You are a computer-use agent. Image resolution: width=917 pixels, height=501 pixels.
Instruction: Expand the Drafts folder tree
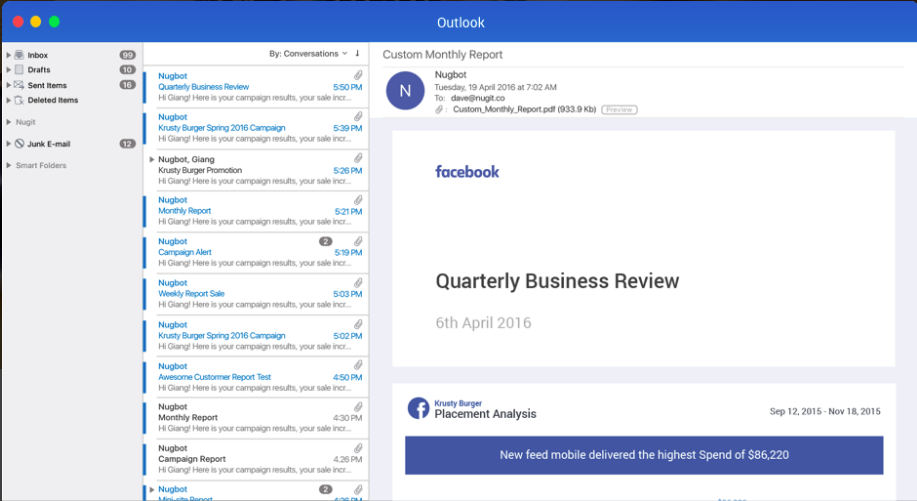coord(8,70)
